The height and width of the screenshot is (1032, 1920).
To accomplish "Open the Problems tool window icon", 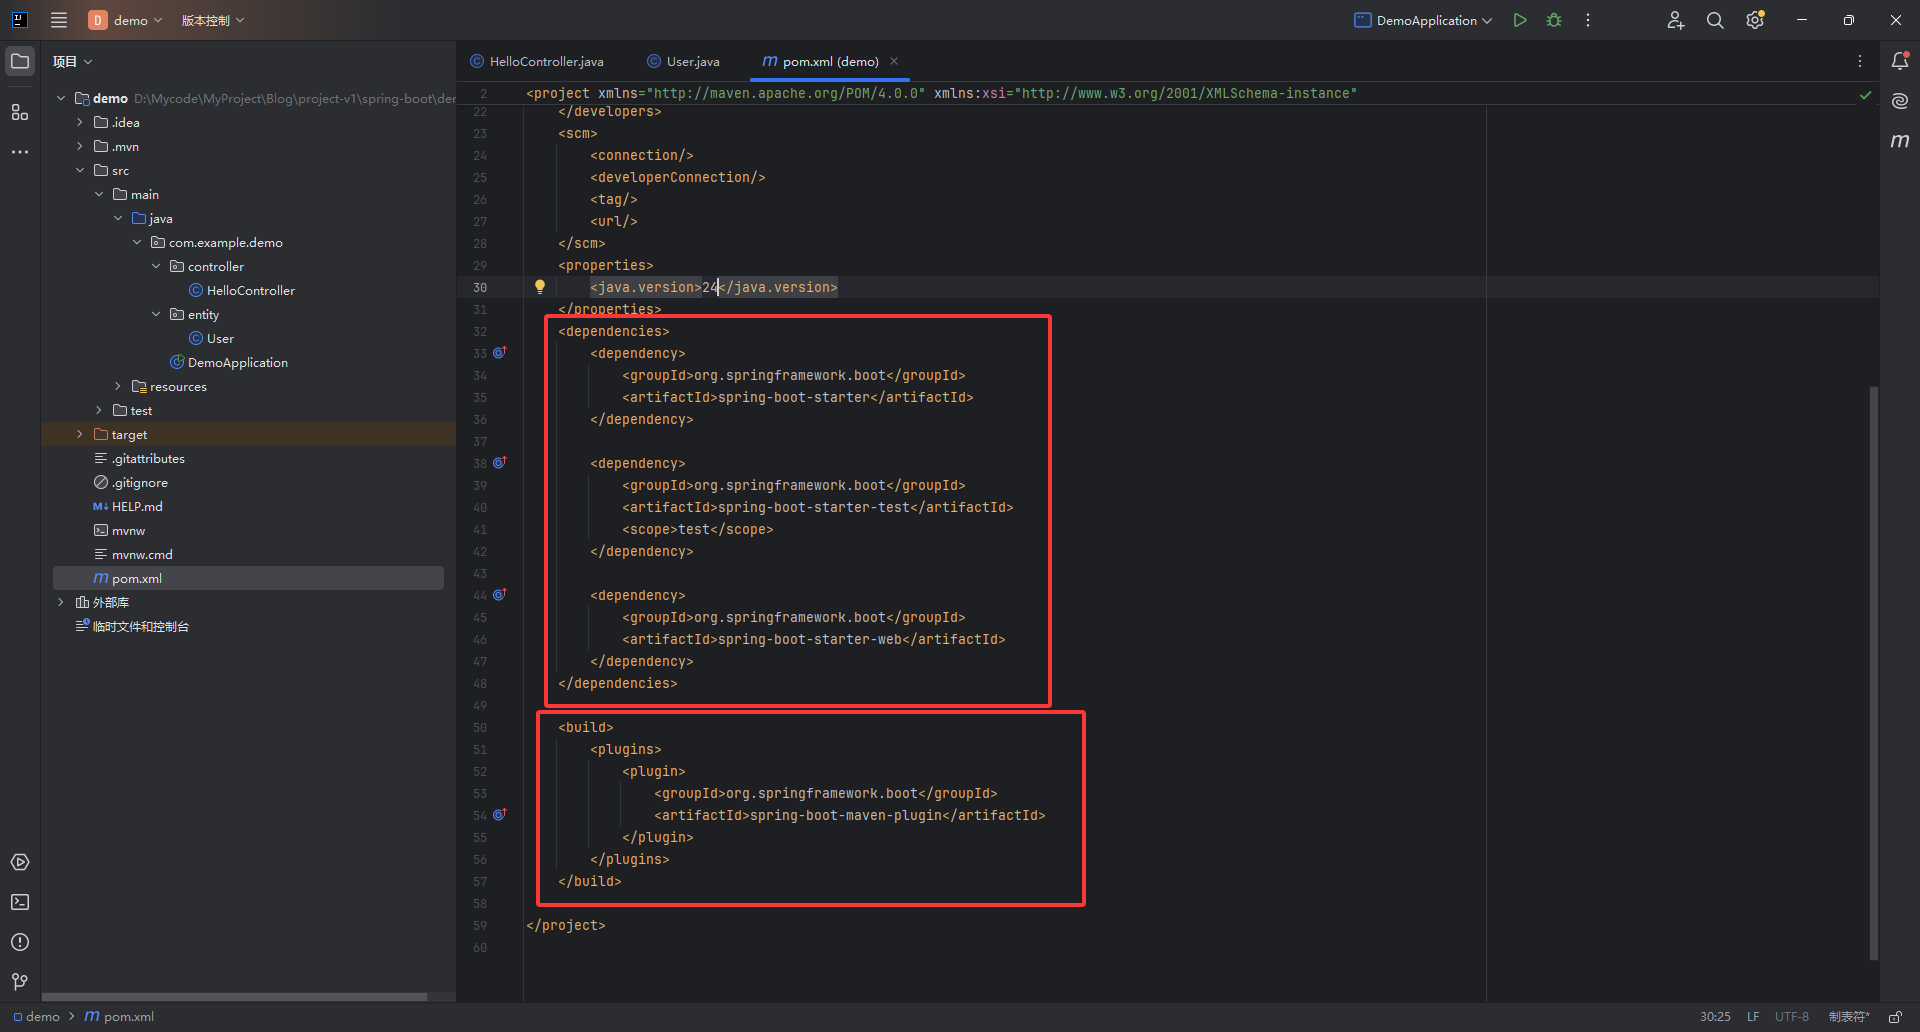I will [x=20, y=942].
